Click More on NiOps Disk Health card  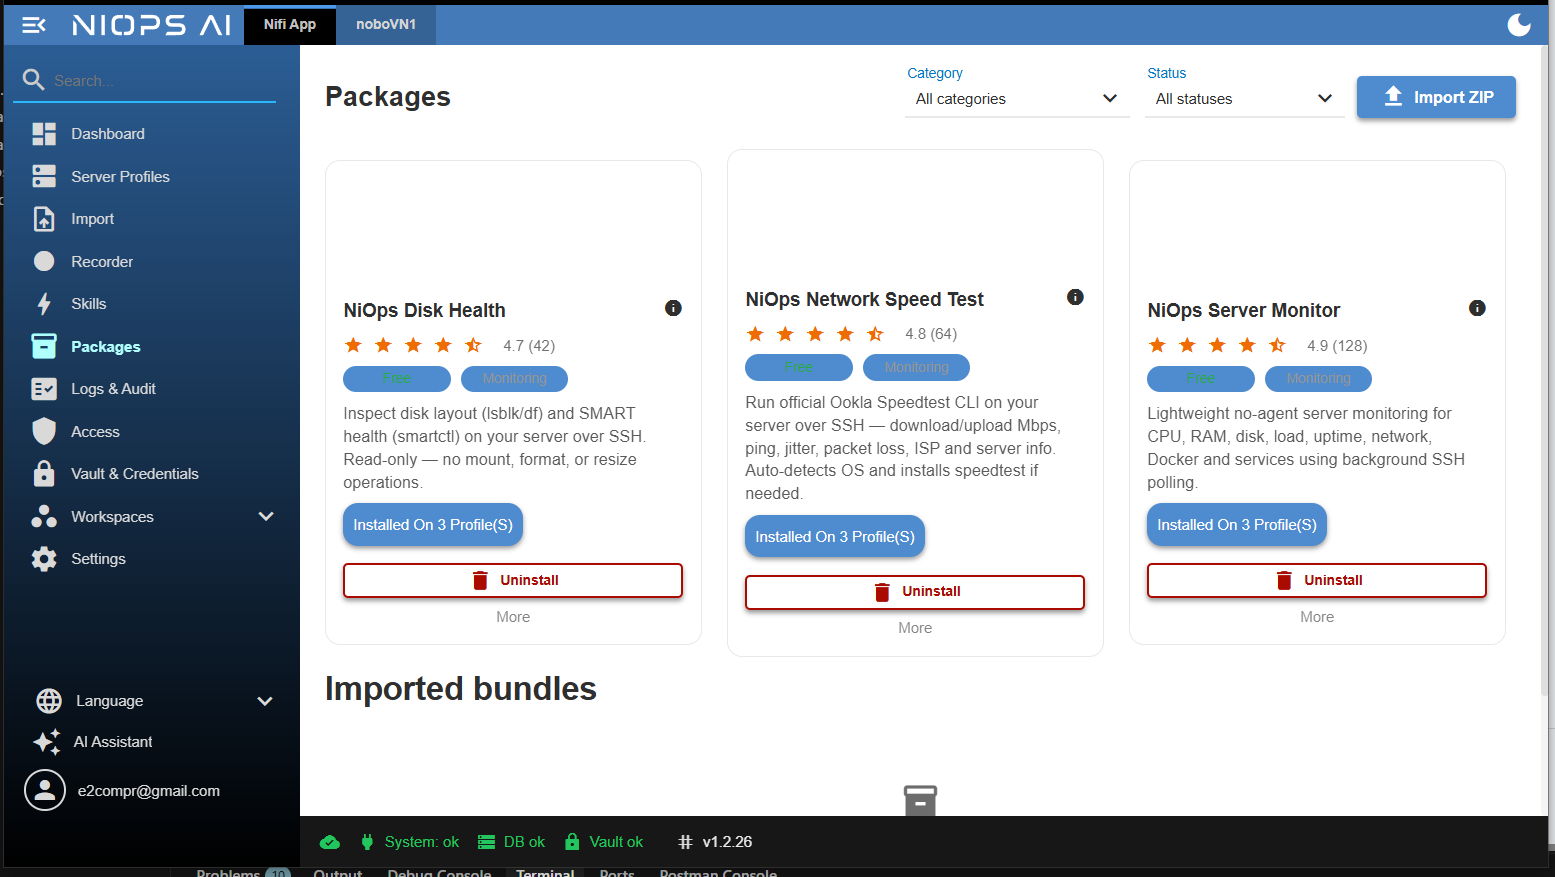tap(513, 617)
